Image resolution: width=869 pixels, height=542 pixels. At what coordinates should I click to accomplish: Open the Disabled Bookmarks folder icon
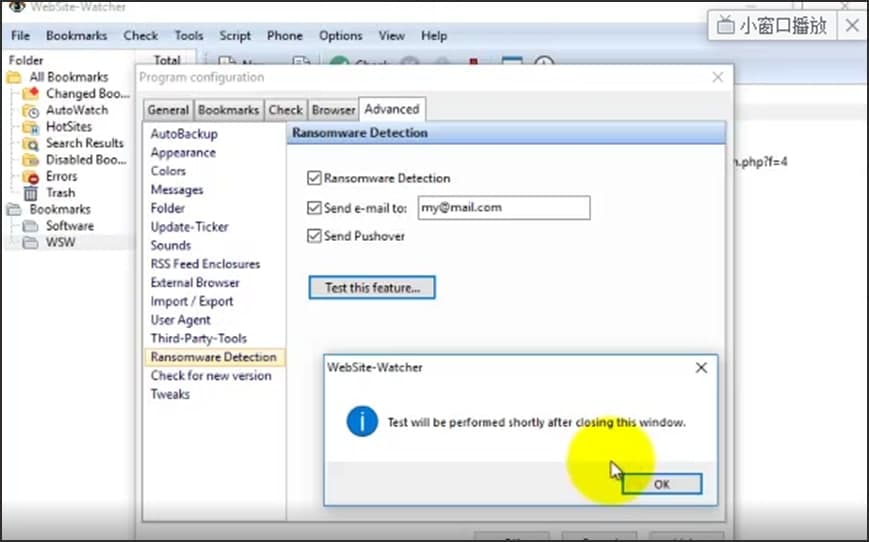tap(30, 160)
